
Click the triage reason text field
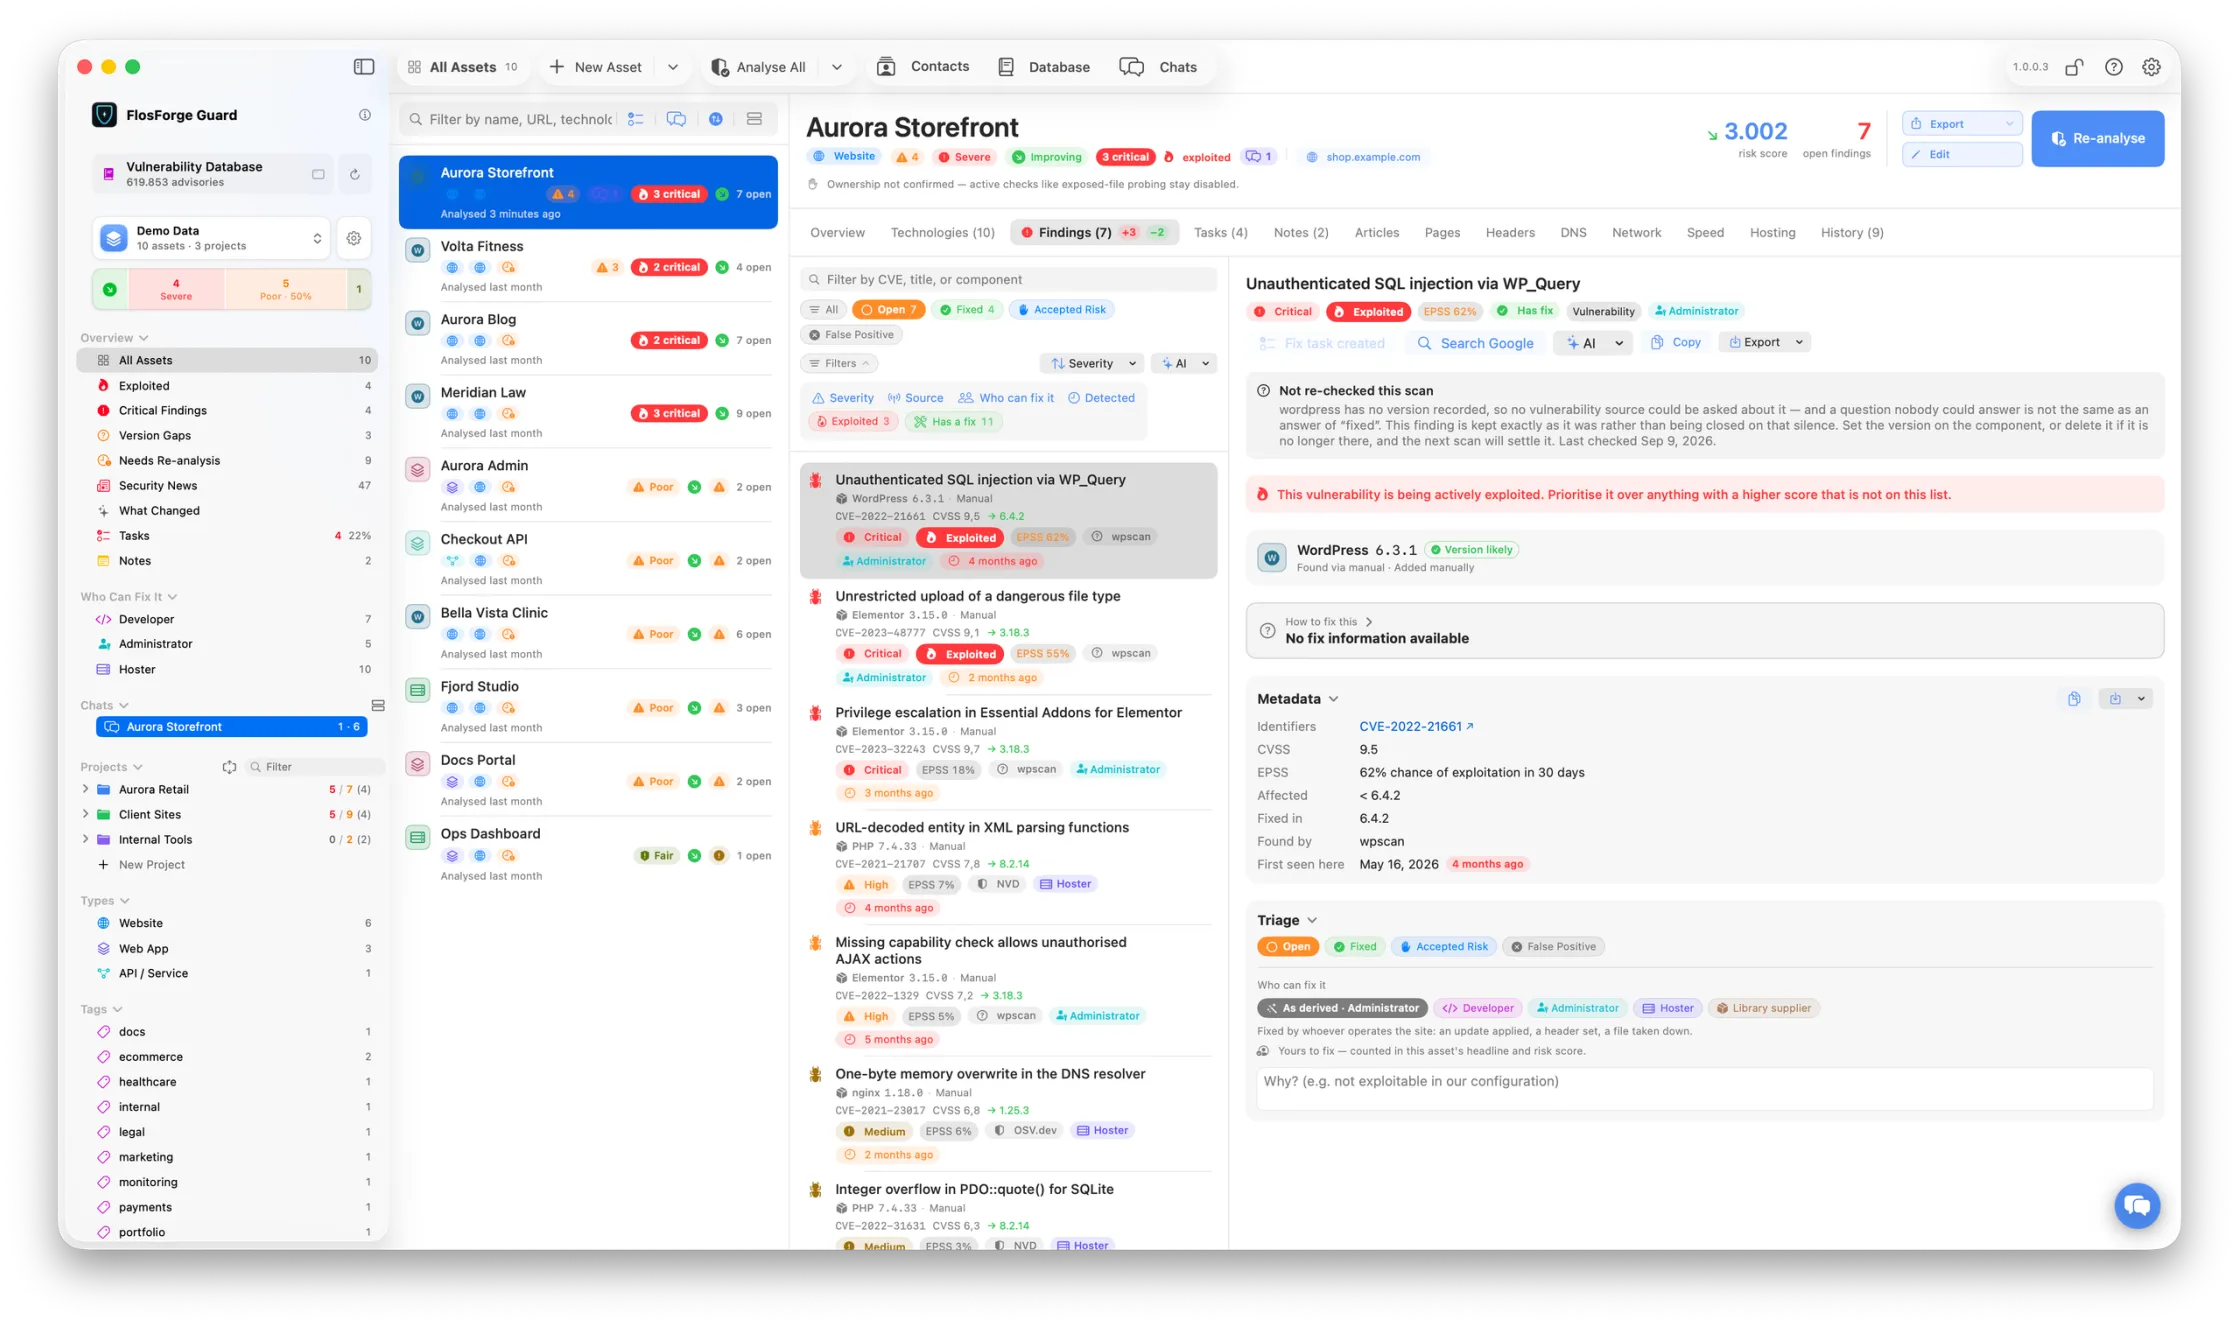click(x=1704, y=1088)
